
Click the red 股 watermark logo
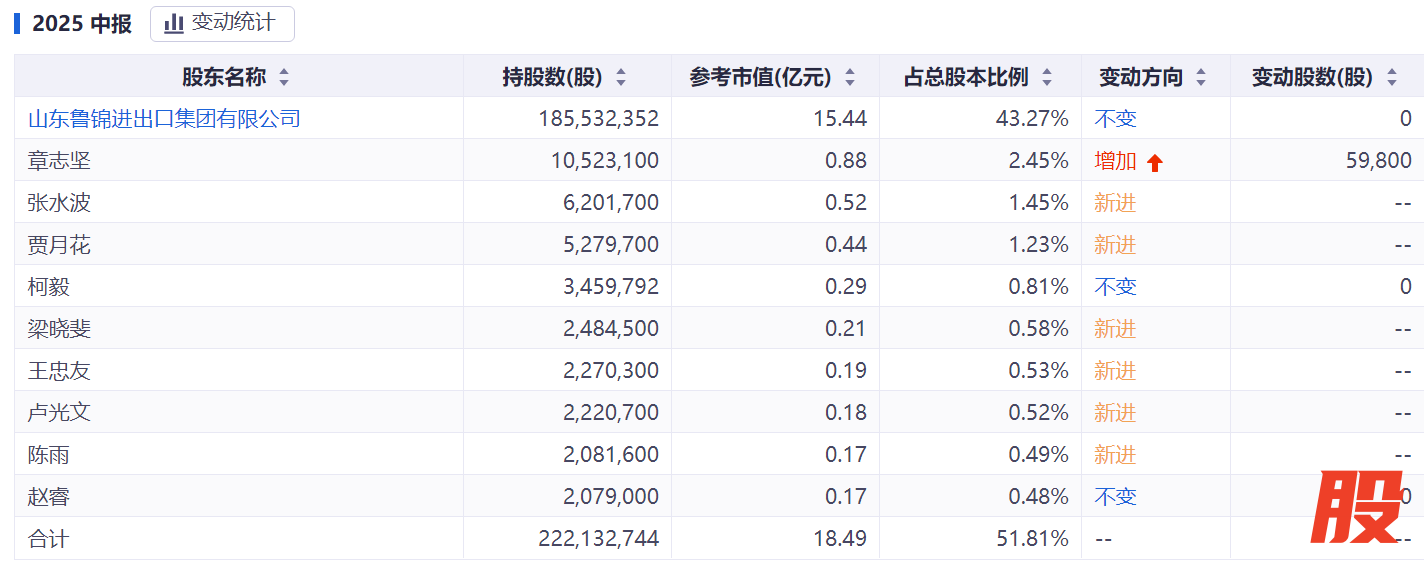1355,507
